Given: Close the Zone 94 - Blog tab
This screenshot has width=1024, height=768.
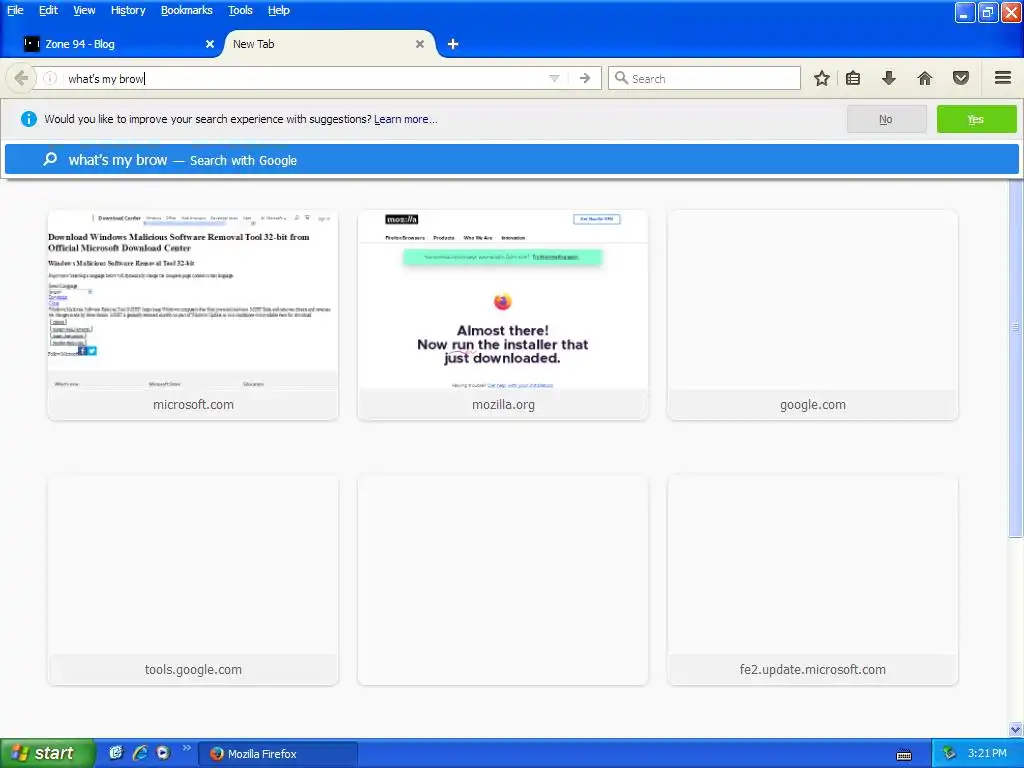Looking at the screenshot, I should pos(210,44).
